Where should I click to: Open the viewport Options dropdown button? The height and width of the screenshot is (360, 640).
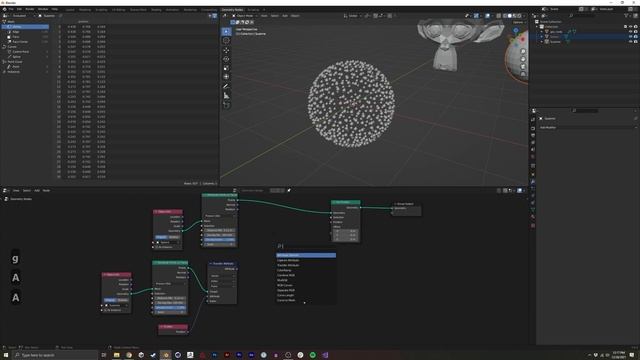click(518, 22)
